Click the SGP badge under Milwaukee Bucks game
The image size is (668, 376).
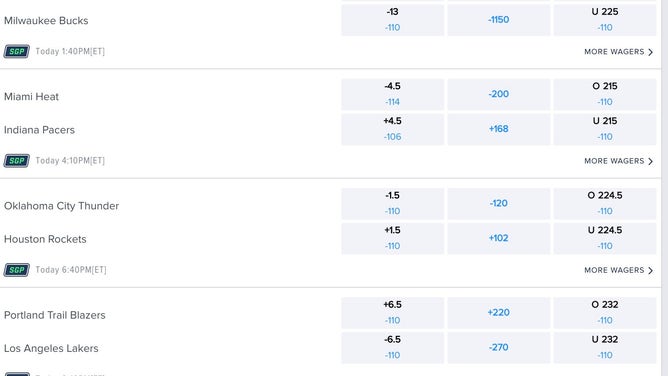coord(17,52)
